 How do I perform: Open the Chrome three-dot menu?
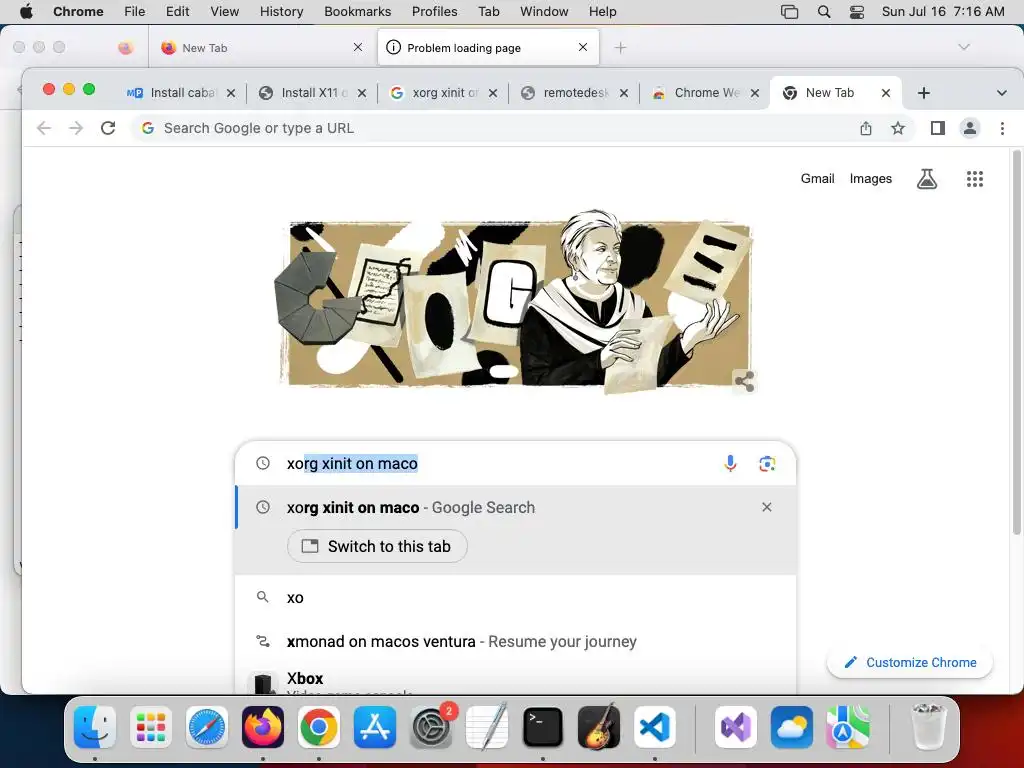click(x=1002, y=128)
